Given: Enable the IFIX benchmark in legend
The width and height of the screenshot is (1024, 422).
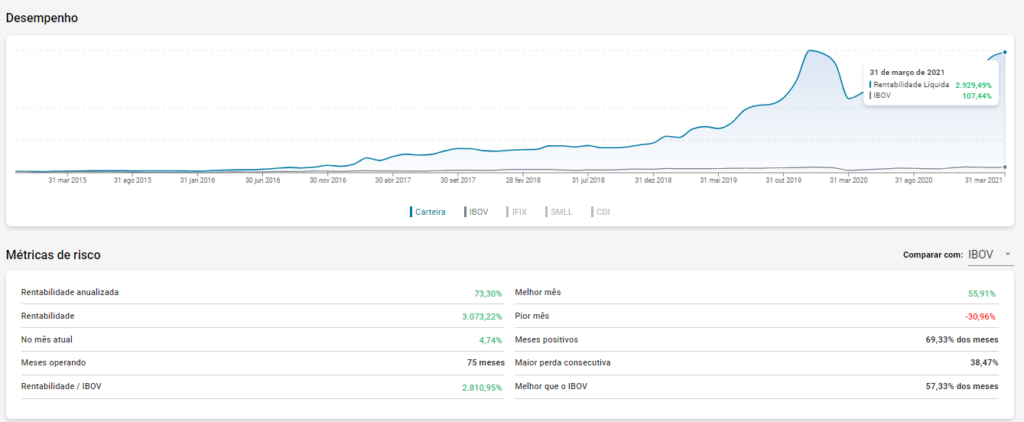Looking at the screenshot, I should point(518,212).
